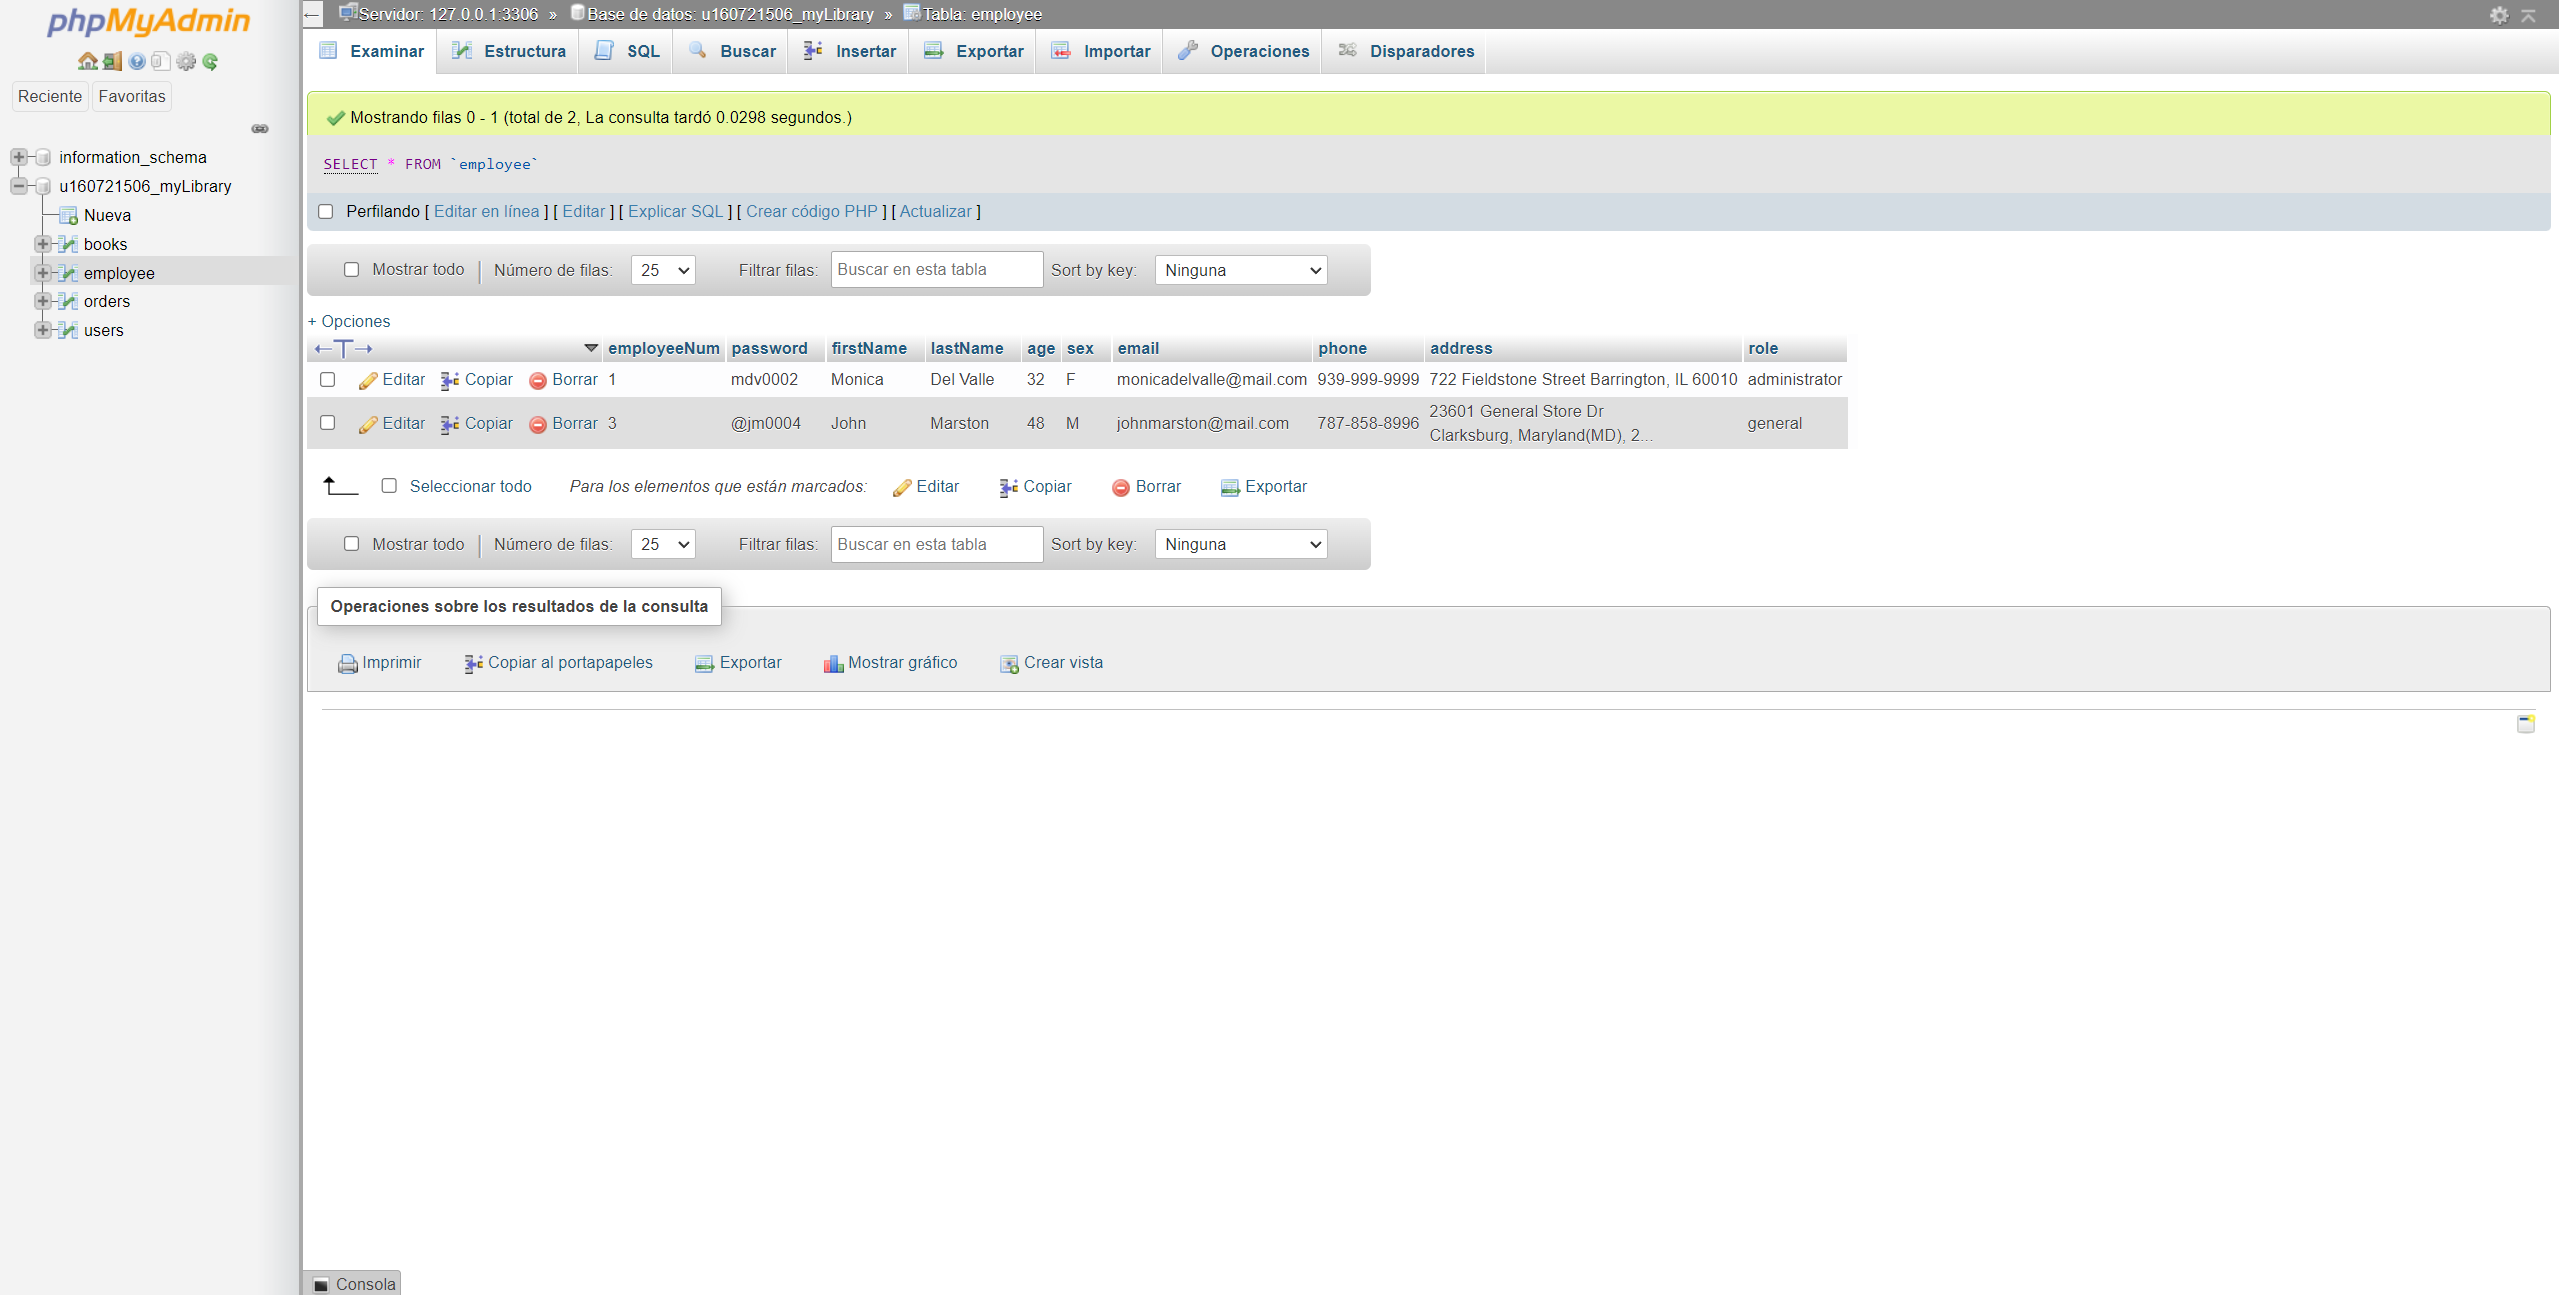
Task: Click the green reload navigation panel icon
Action: pos(210,61)
